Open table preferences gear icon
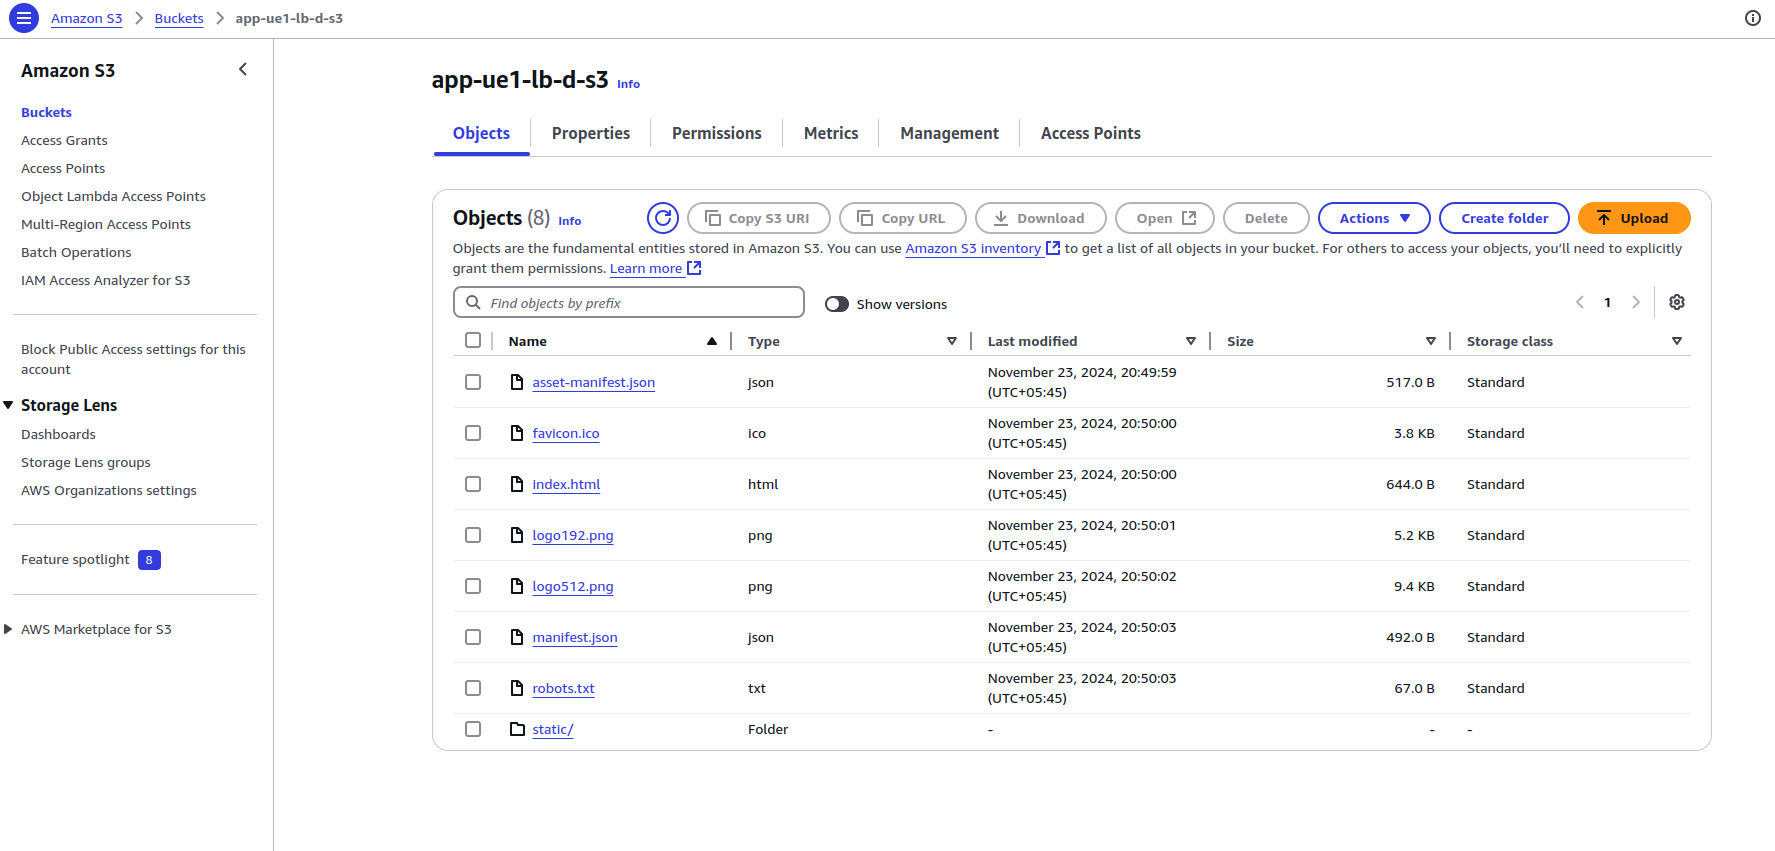 1677,302
